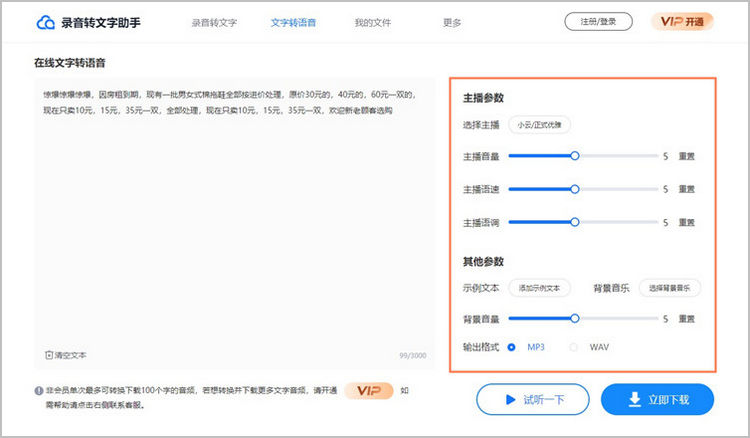The width and height of the screenshot is (750, 438).
Task: Click the 在线文字转语音 heading
Action: 69,63
